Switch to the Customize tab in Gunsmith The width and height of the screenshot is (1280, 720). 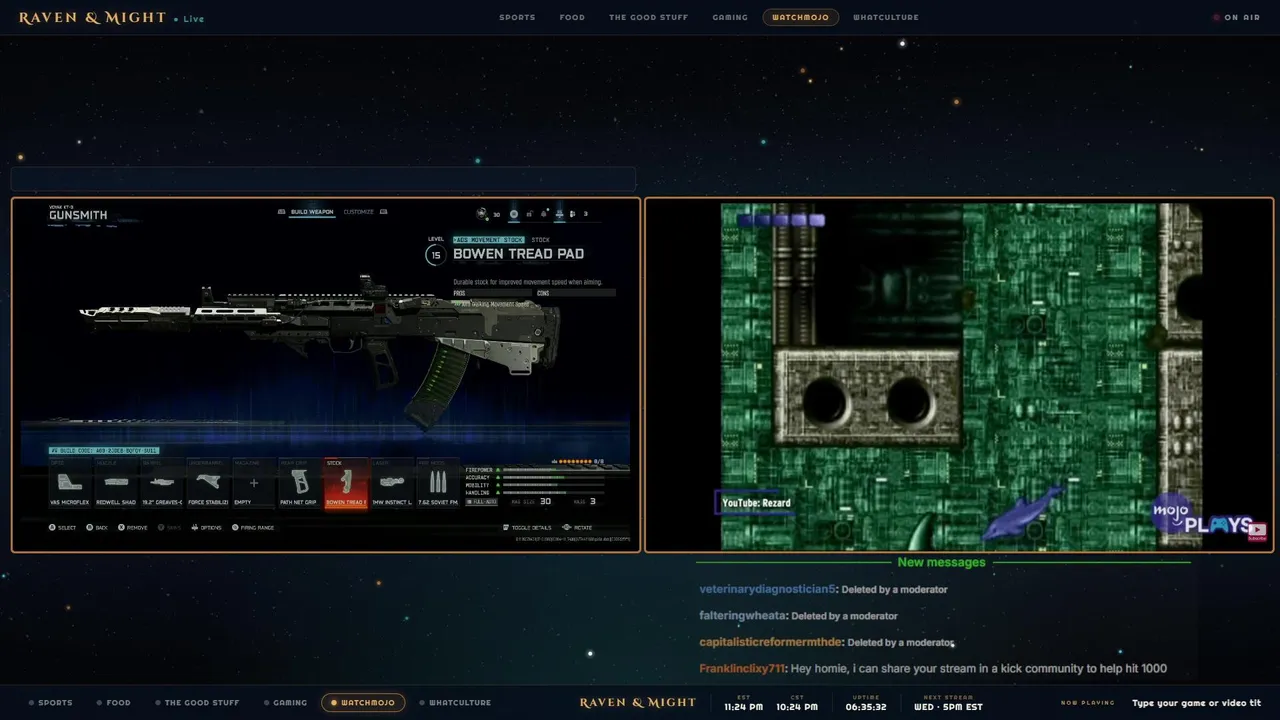click(x=358, y=212)
